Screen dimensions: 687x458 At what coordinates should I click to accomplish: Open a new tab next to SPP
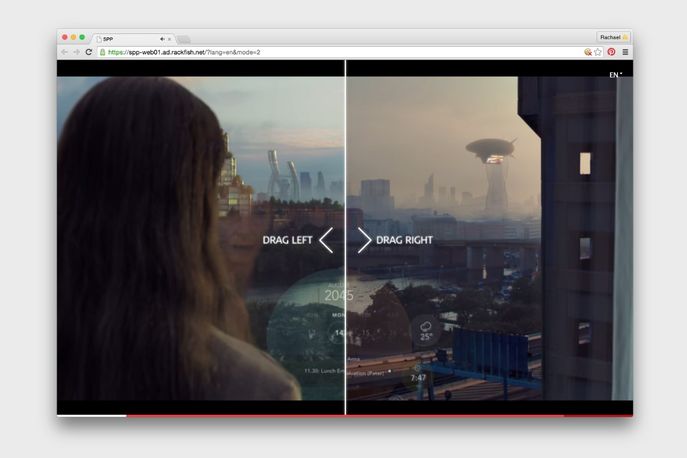click(184, 38)
